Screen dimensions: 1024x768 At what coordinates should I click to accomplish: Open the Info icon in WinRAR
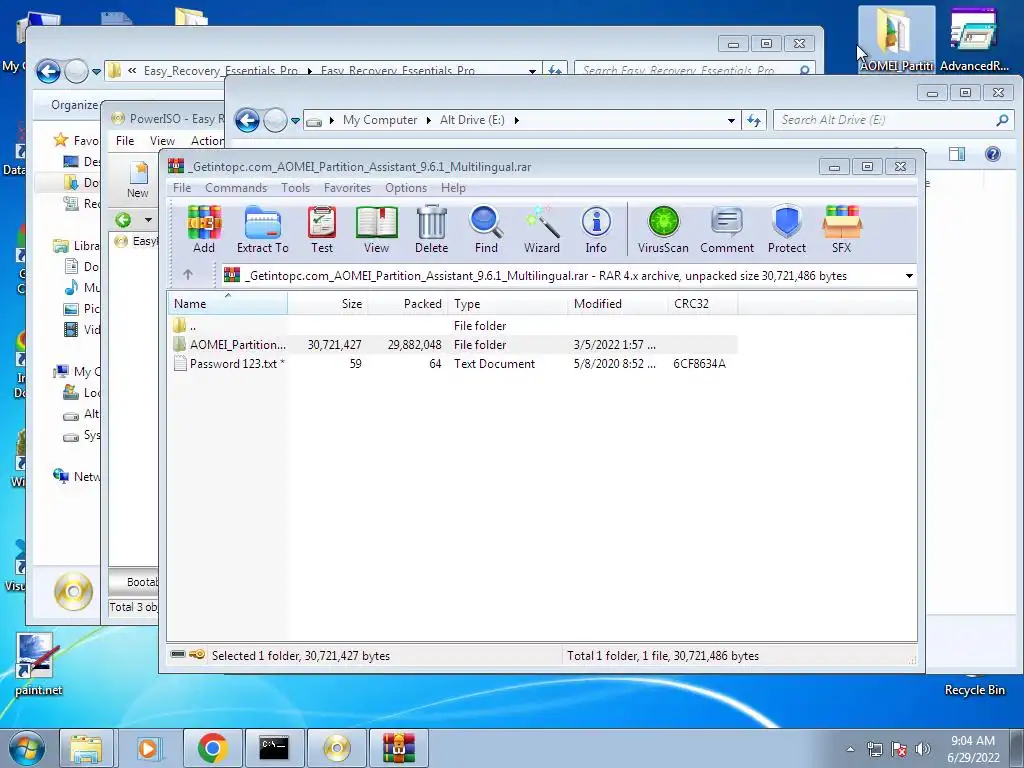tap(596, 229)
